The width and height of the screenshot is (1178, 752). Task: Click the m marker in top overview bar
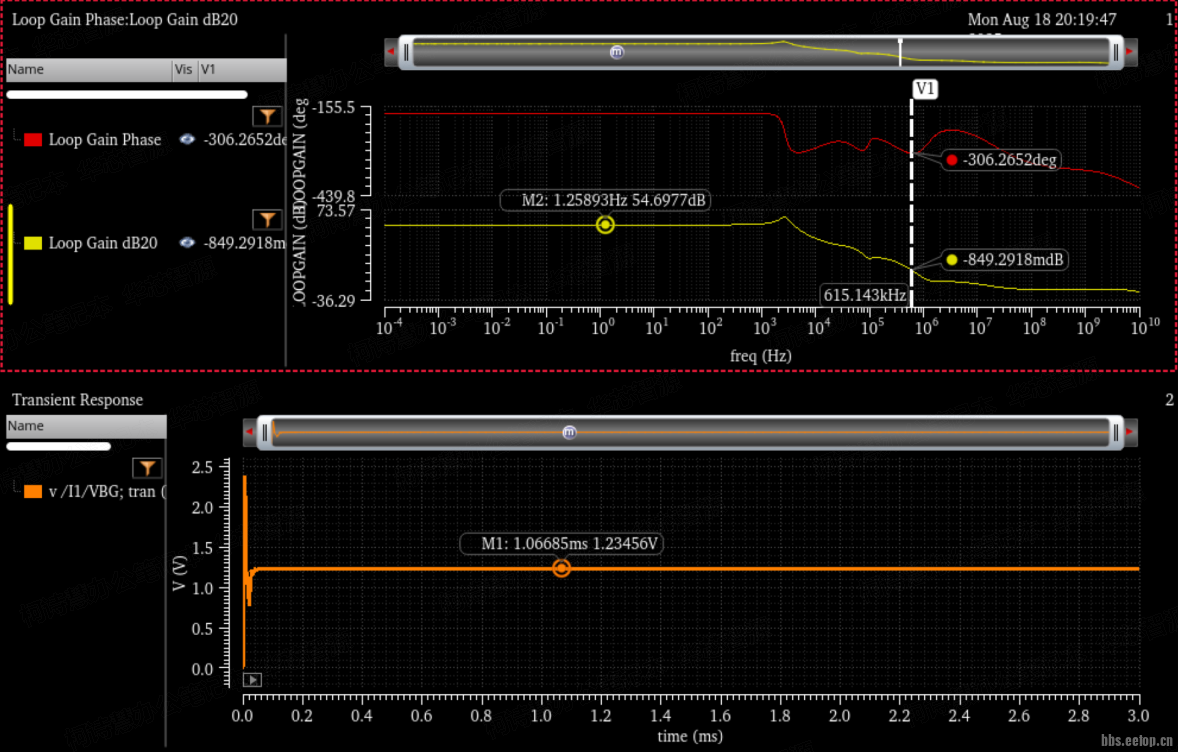[x=616, y=52]
